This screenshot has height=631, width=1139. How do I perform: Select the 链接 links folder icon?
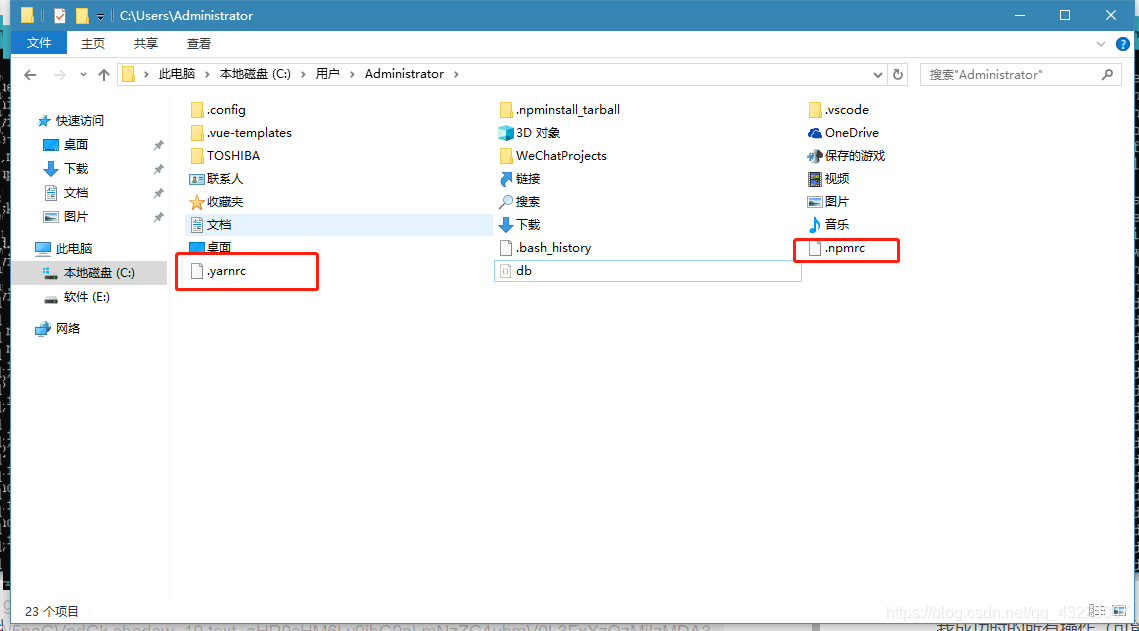tap(506, 179)
